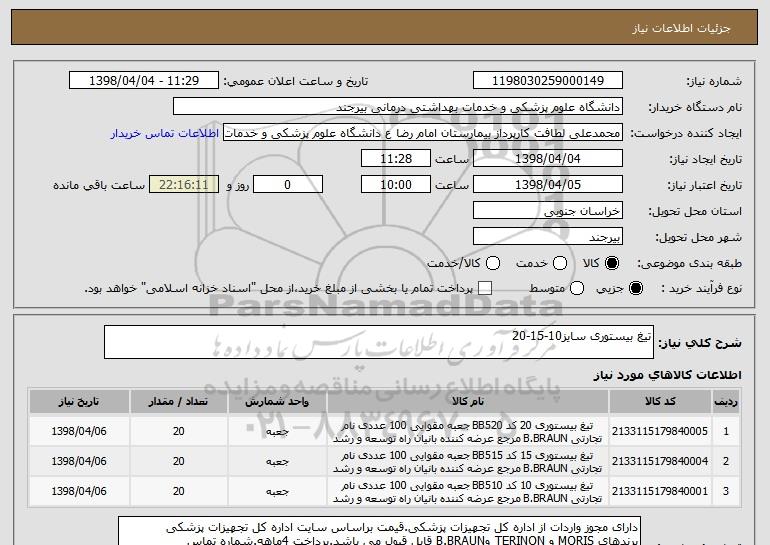Image resolution: width=770 pixels, height=545 pixels.
Task: Select product code 2133115179840004
Action: 660,462
